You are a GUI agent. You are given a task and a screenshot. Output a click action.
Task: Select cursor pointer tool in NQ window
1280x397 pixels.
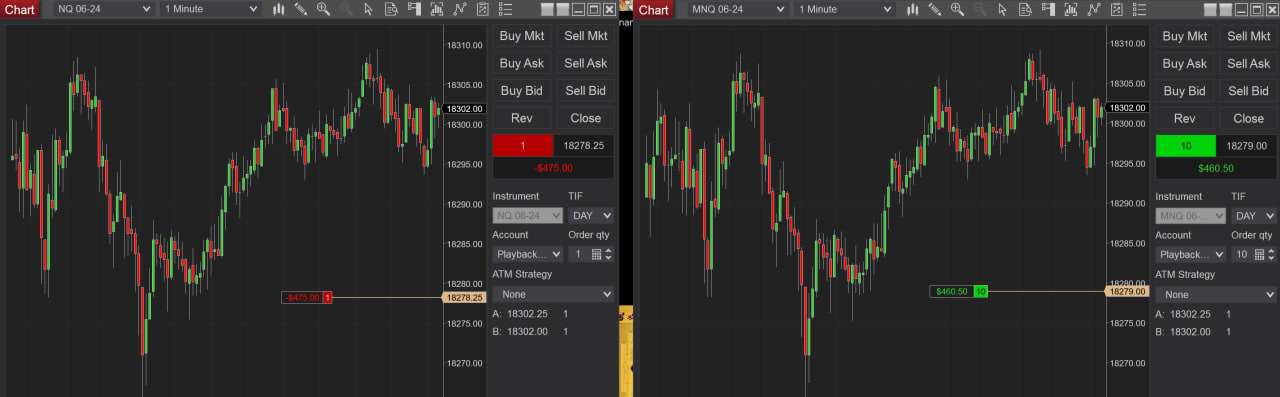pyautogui.click(x=369, y=9)
